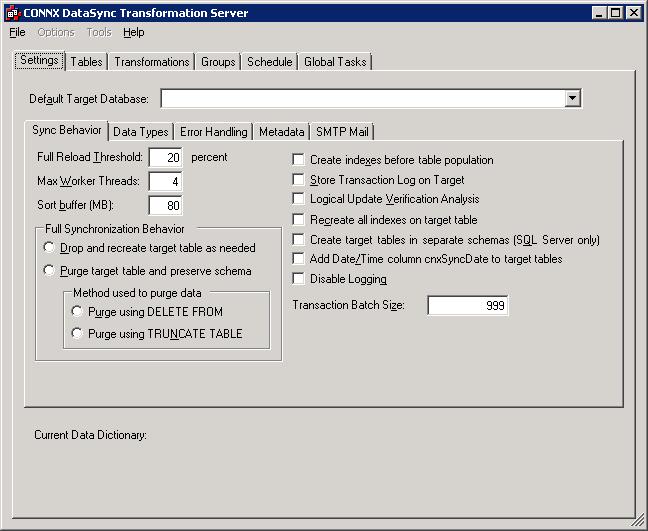Open the File menu
Viewport: 648px width, 531px height.
point(17,32)
